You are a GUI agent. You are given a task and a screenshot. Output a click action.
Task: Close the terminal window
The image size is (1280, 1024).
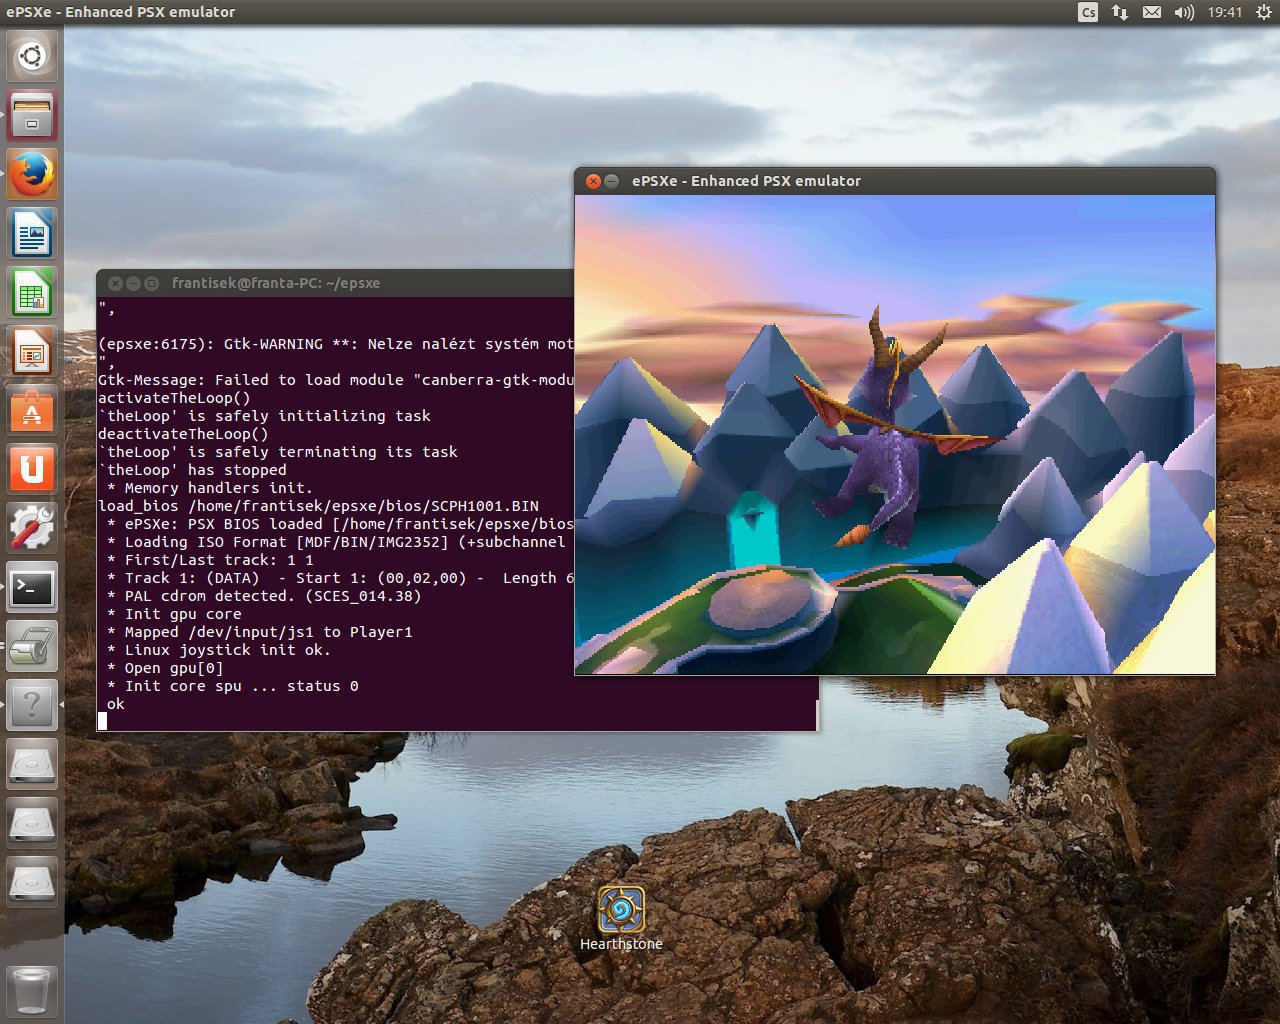point(115,283)
